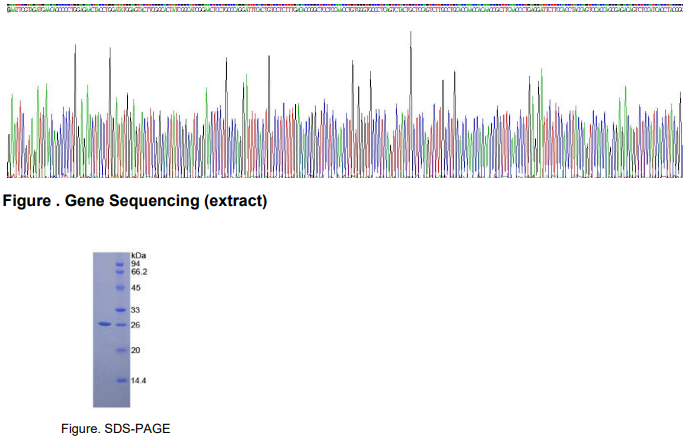This screenshot has height=441, width=689.
Task: Click the 20 kDa marker label
Action: click(x=136, y=350)
